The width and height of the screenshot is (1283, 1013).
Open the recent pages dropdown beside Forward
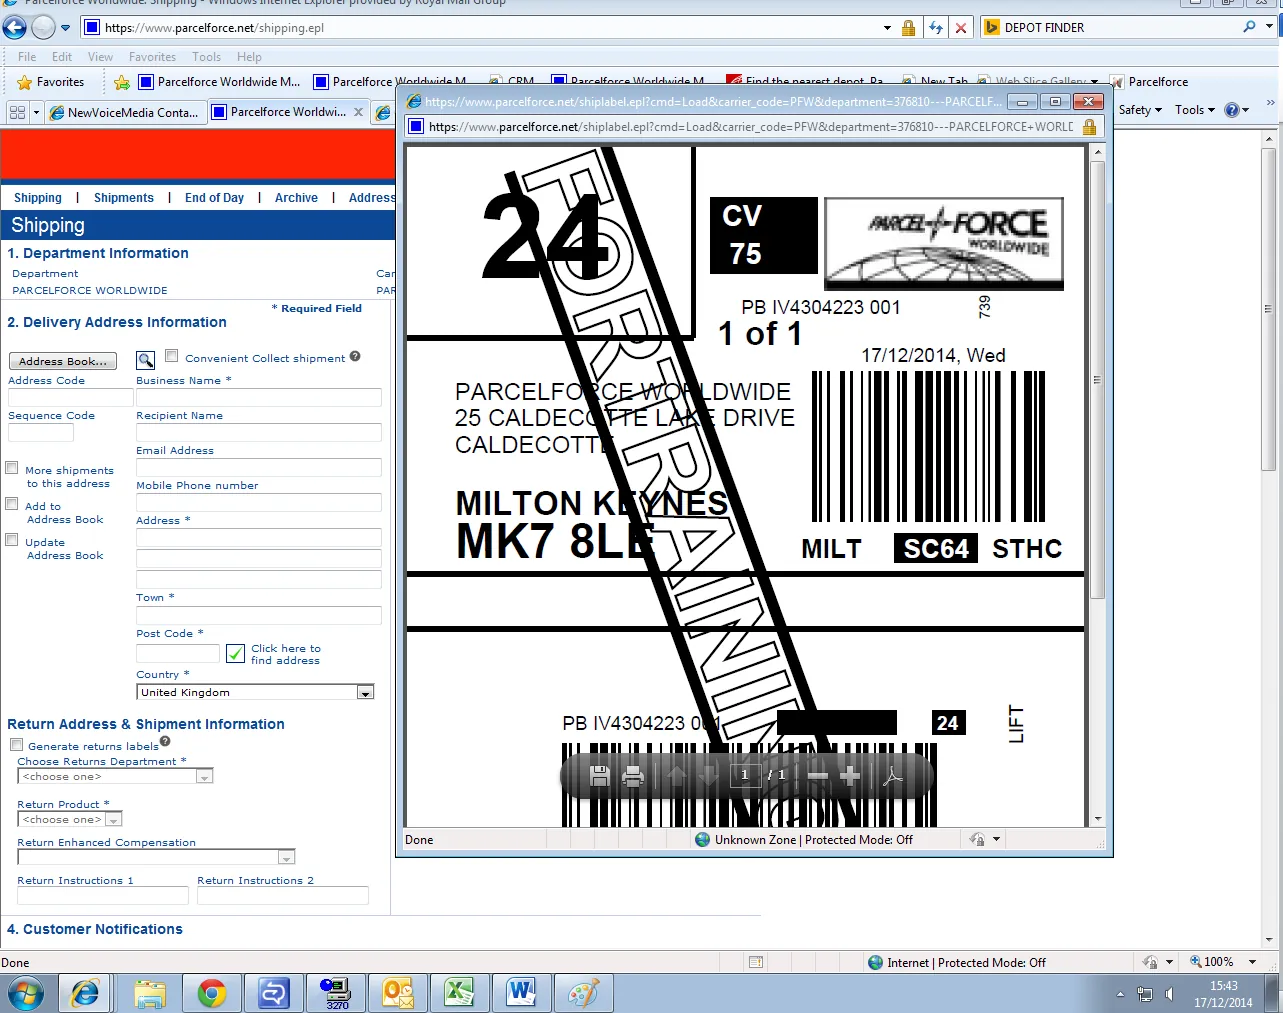point(66,28)
